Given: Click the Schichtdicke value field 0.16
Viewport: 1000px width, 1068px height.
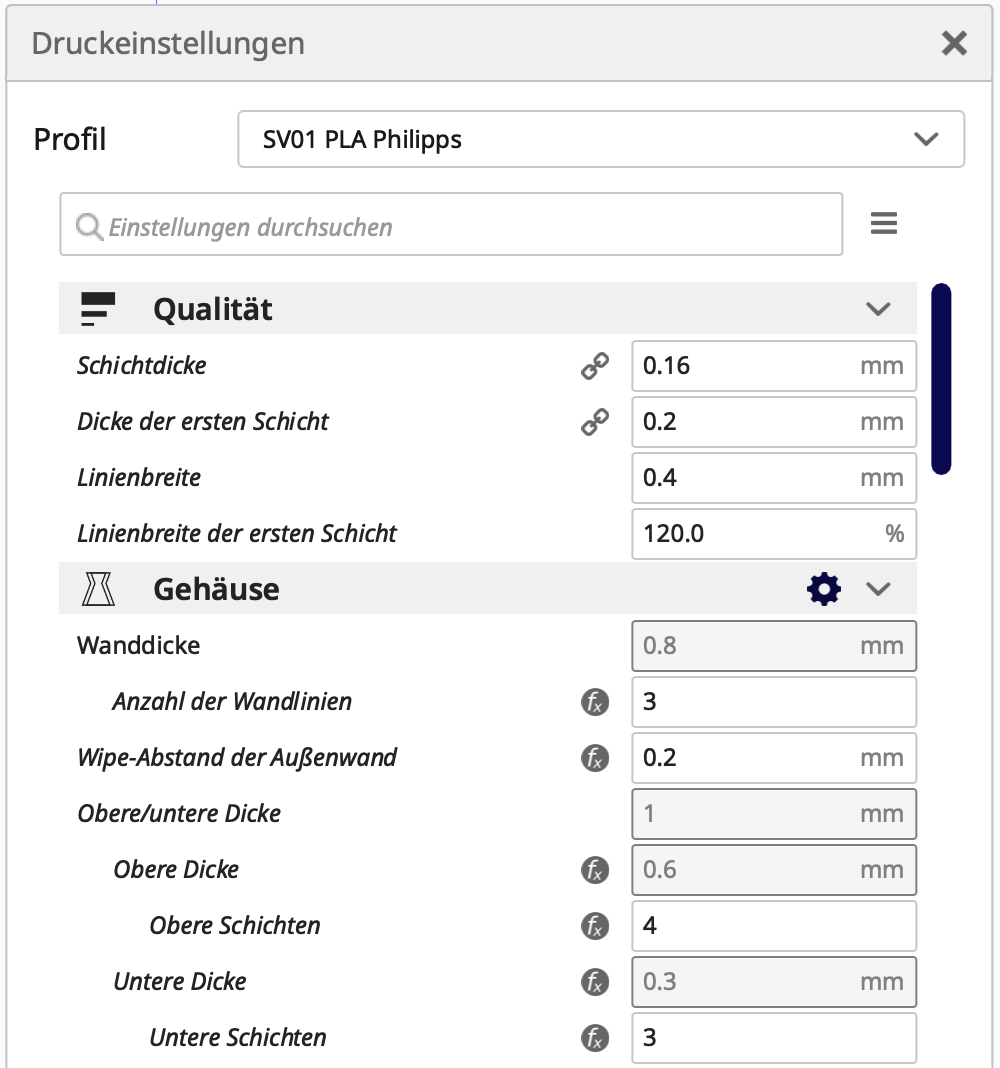Looking at the screenshot, I should click(774, 366).
